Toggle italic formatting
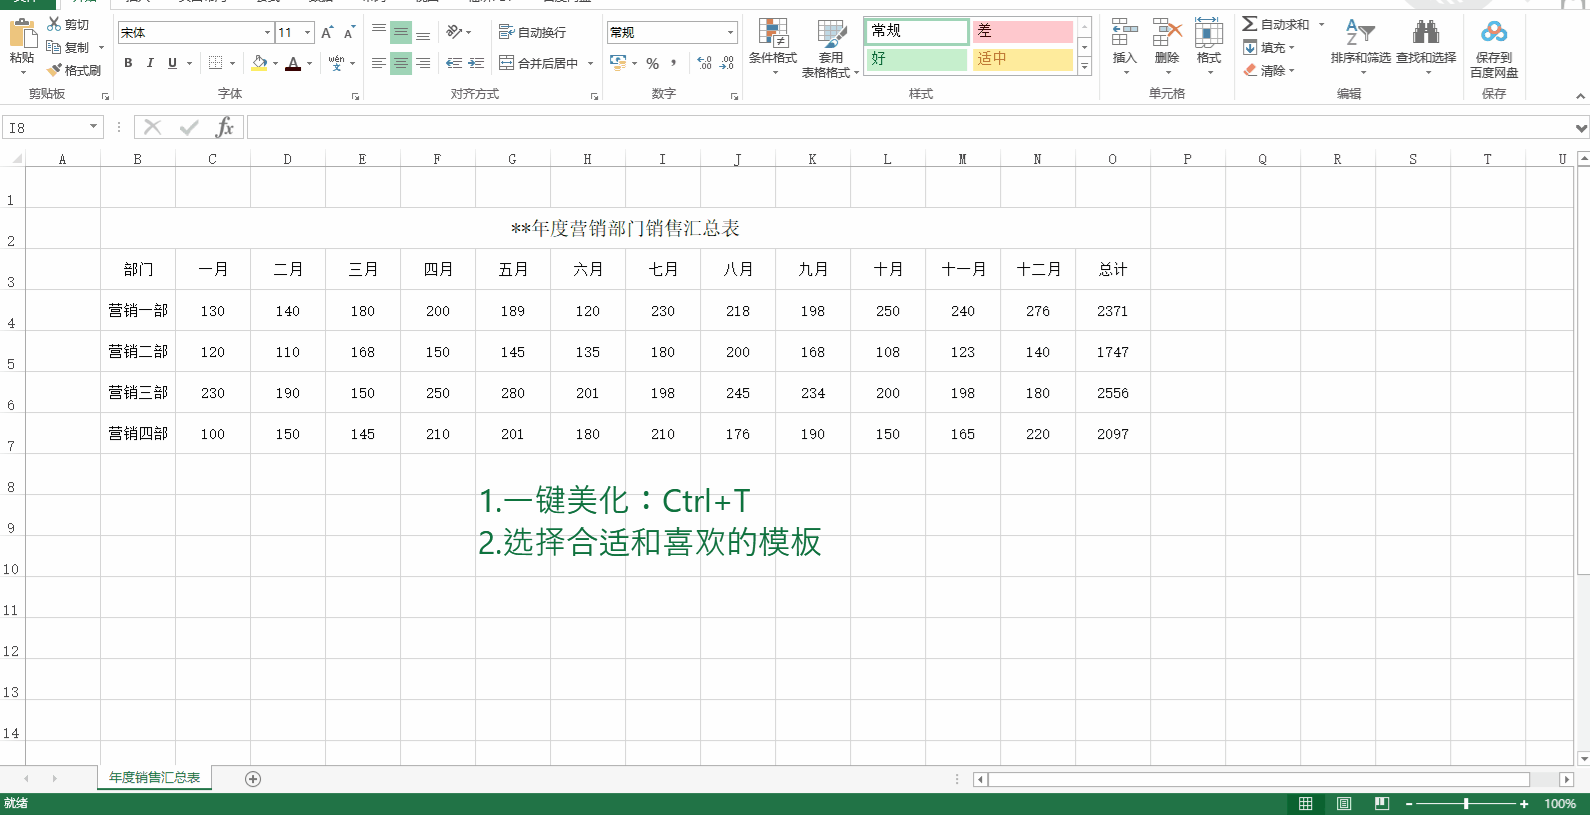 [x=150, y=63]
